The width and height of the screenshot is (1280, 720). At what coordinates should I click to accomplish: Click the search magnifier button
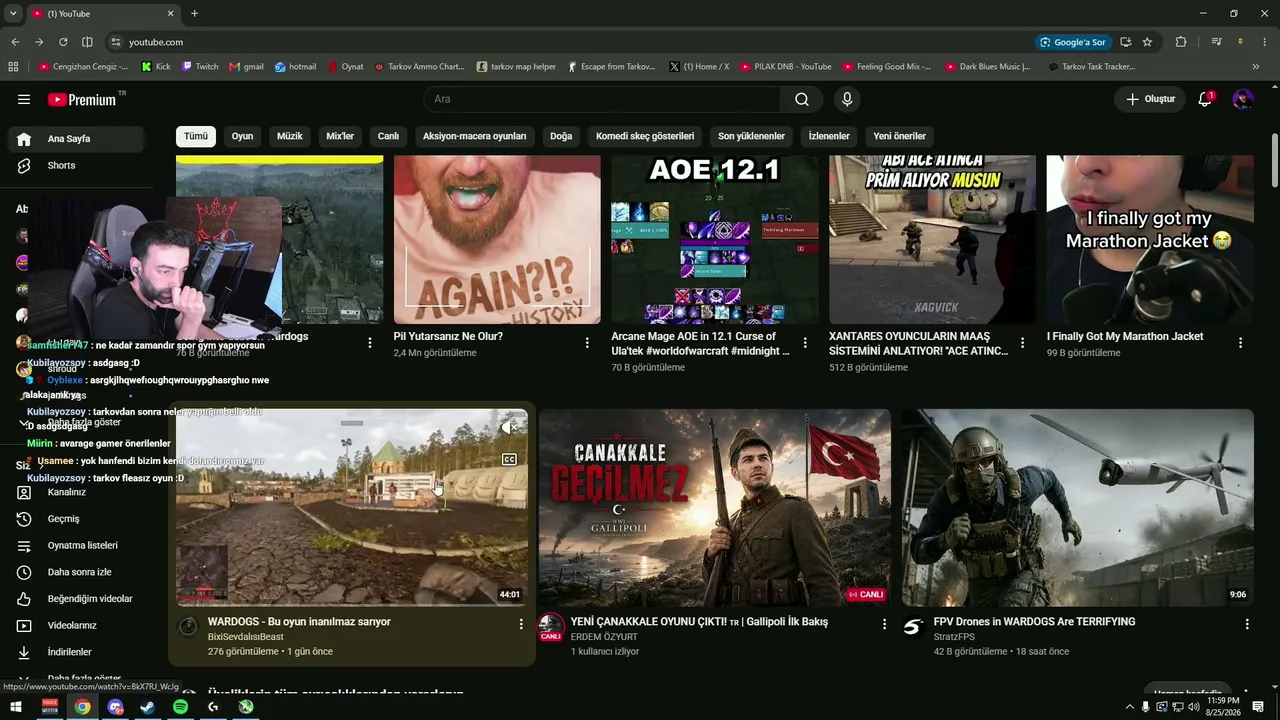tap(802, 99)
